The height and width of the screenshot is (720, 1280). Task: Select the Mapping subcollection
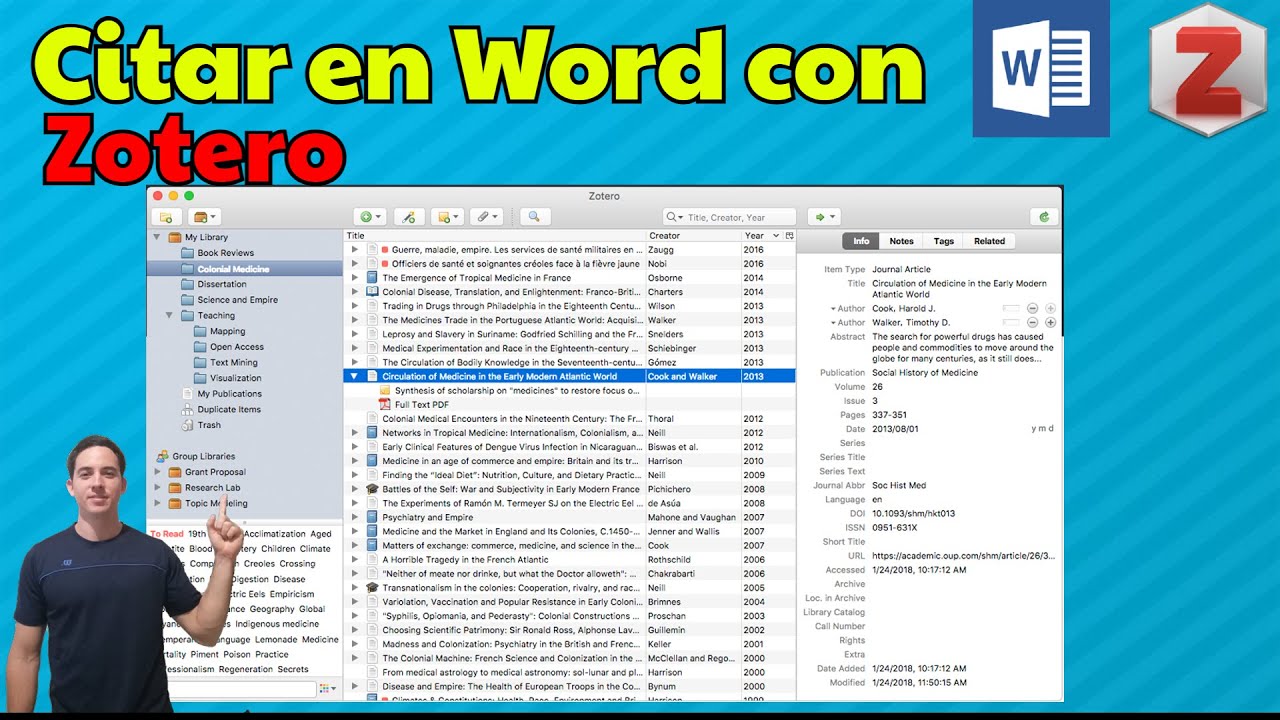228,331
